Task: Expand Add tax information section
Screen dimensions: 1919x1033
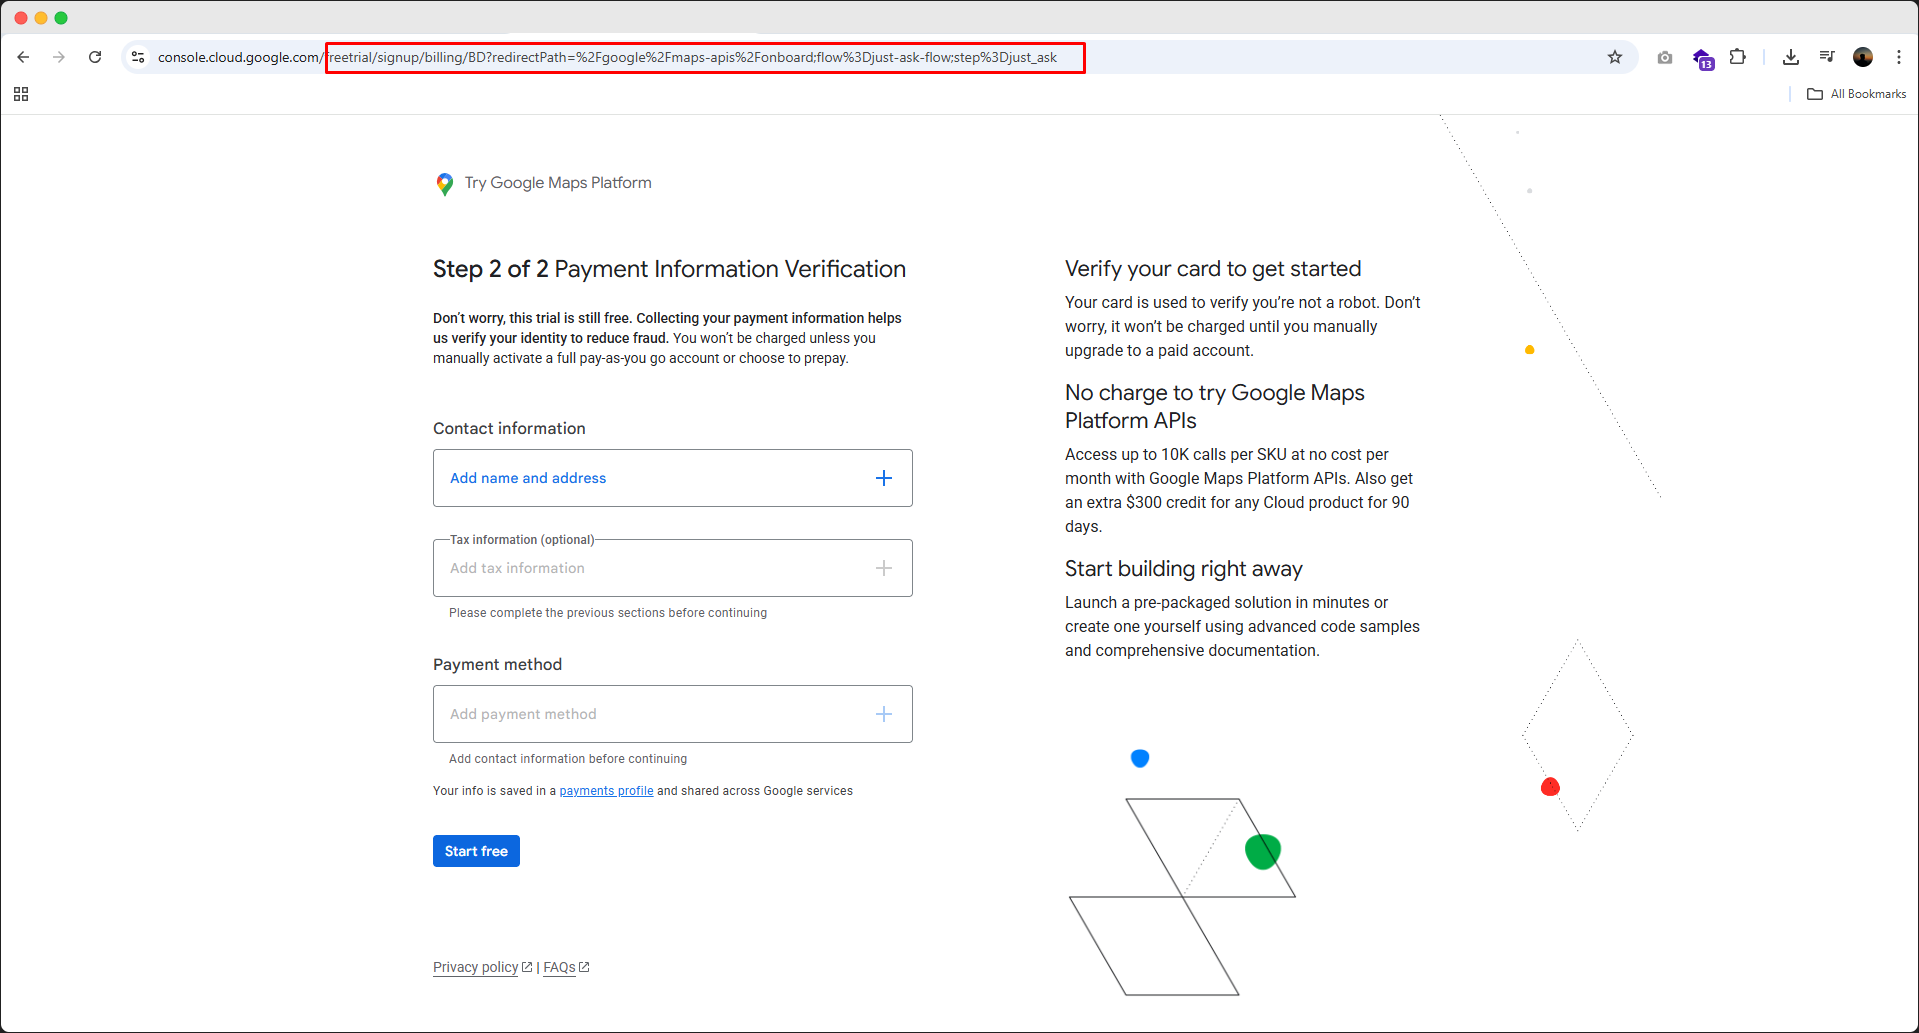Action: click(x=673, y=568)
